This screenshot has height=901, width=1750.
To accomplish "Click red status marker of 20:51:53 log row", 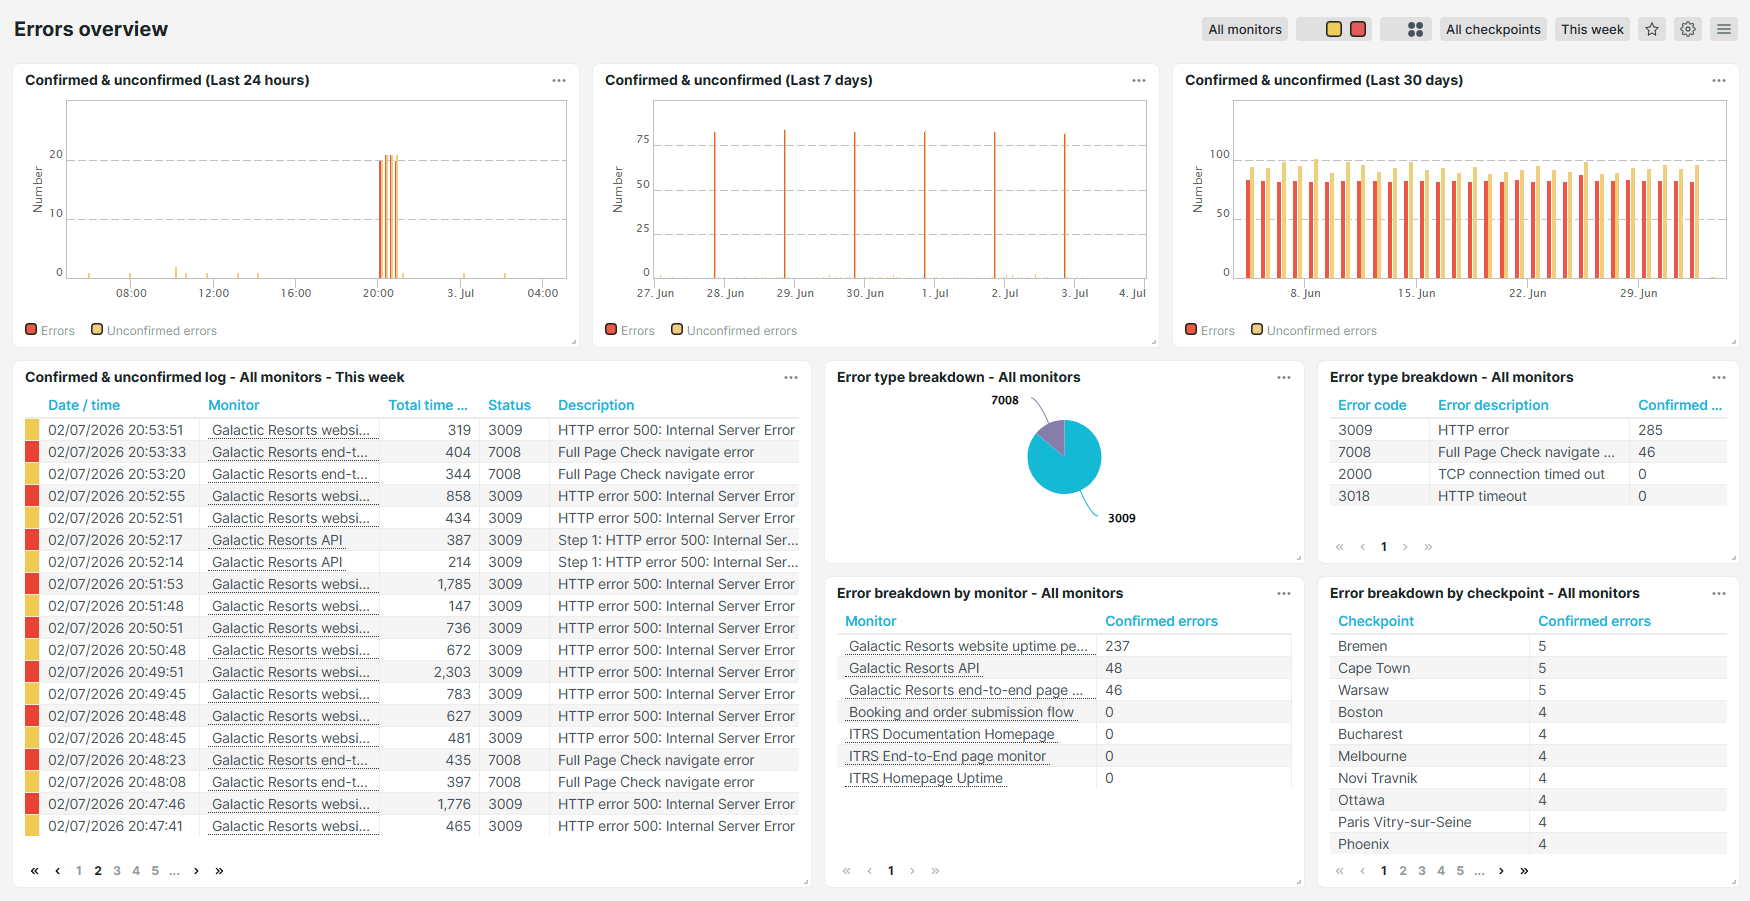I will click(x=32, y=584).
